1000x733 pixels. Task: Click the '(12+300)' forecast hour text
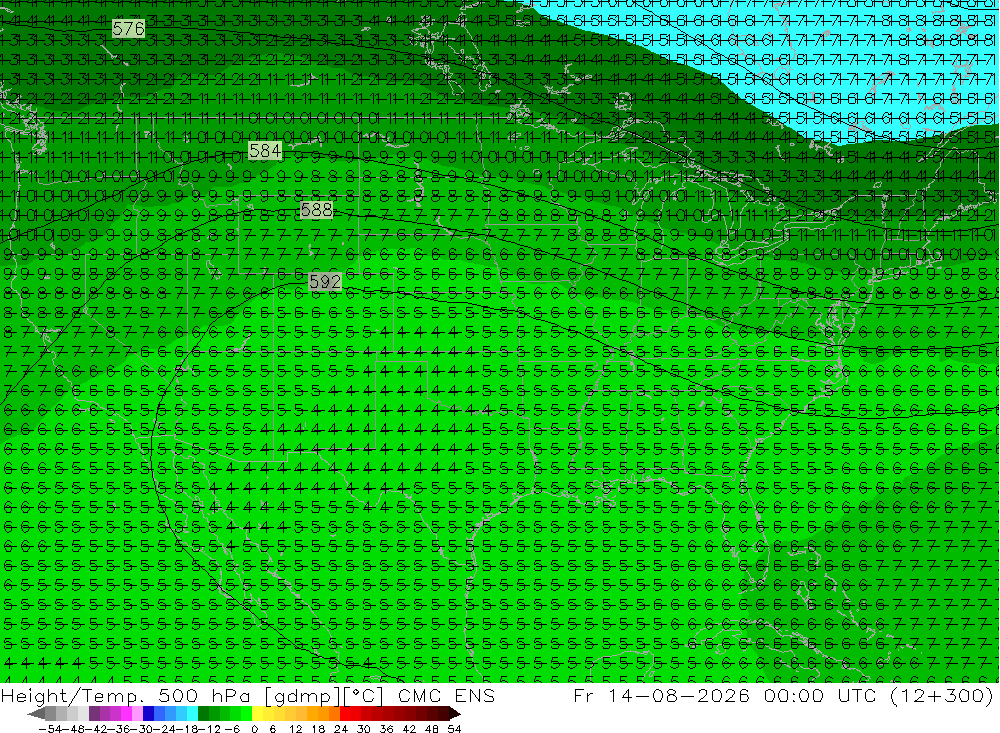tap(941, 695)
